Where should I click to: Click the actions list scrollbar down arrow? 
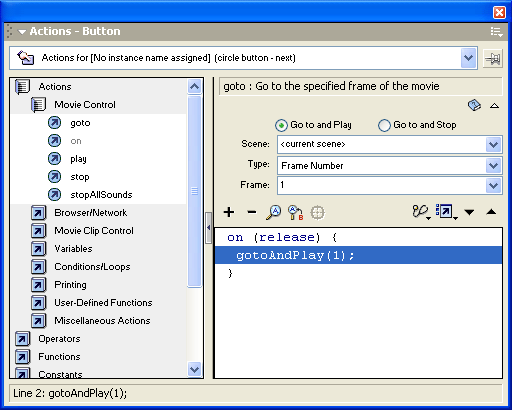coord(194,369)
